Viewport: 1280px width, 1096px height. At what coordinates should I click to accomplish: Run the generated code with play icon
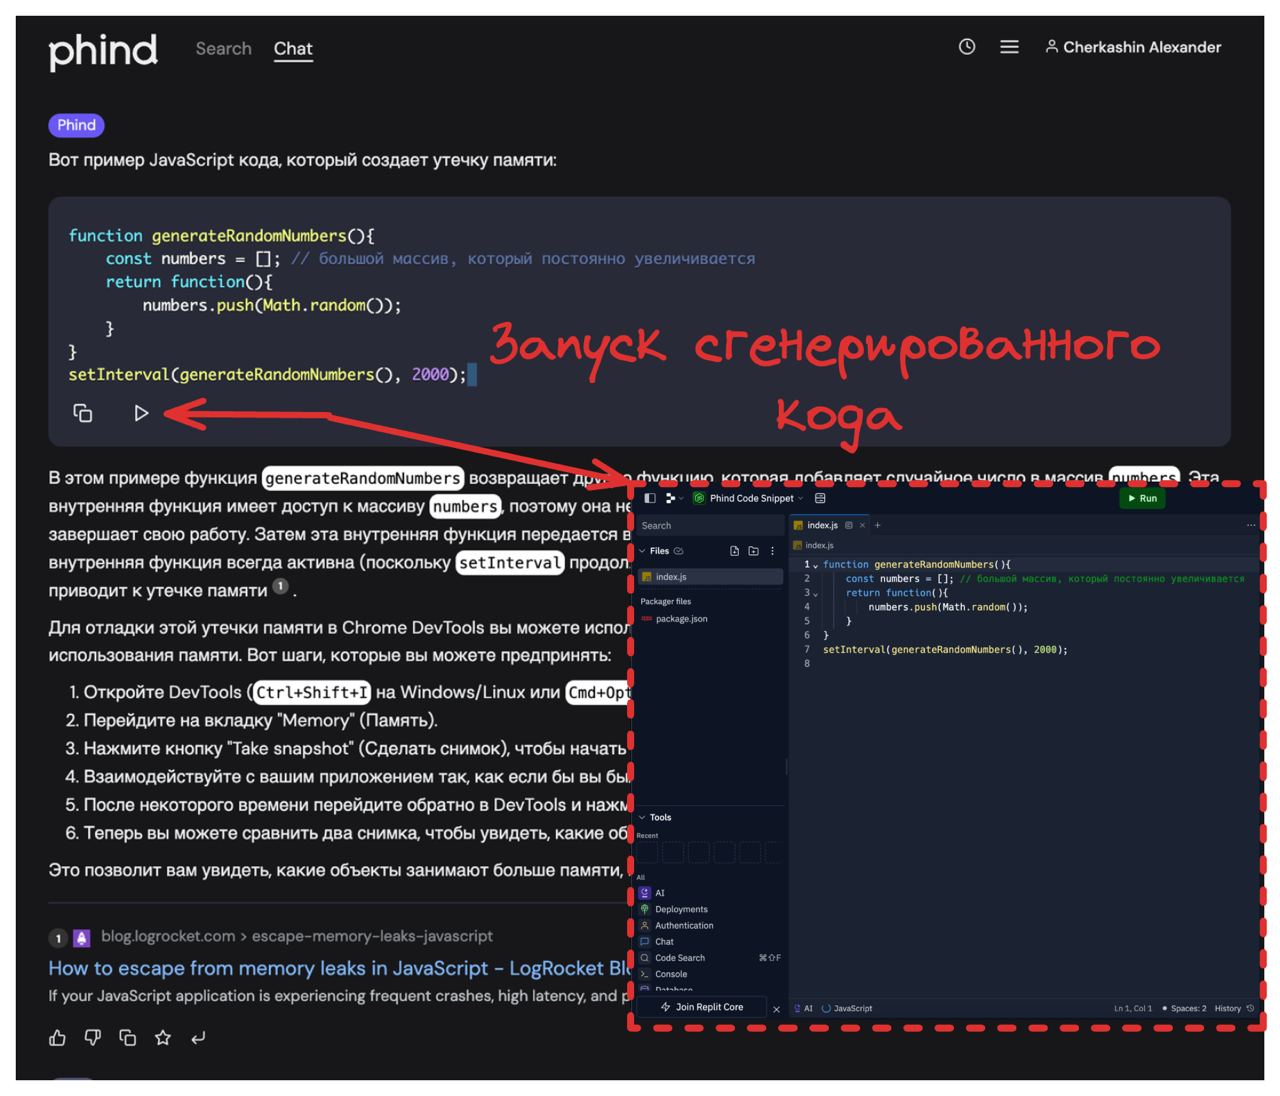click(141, 413)
